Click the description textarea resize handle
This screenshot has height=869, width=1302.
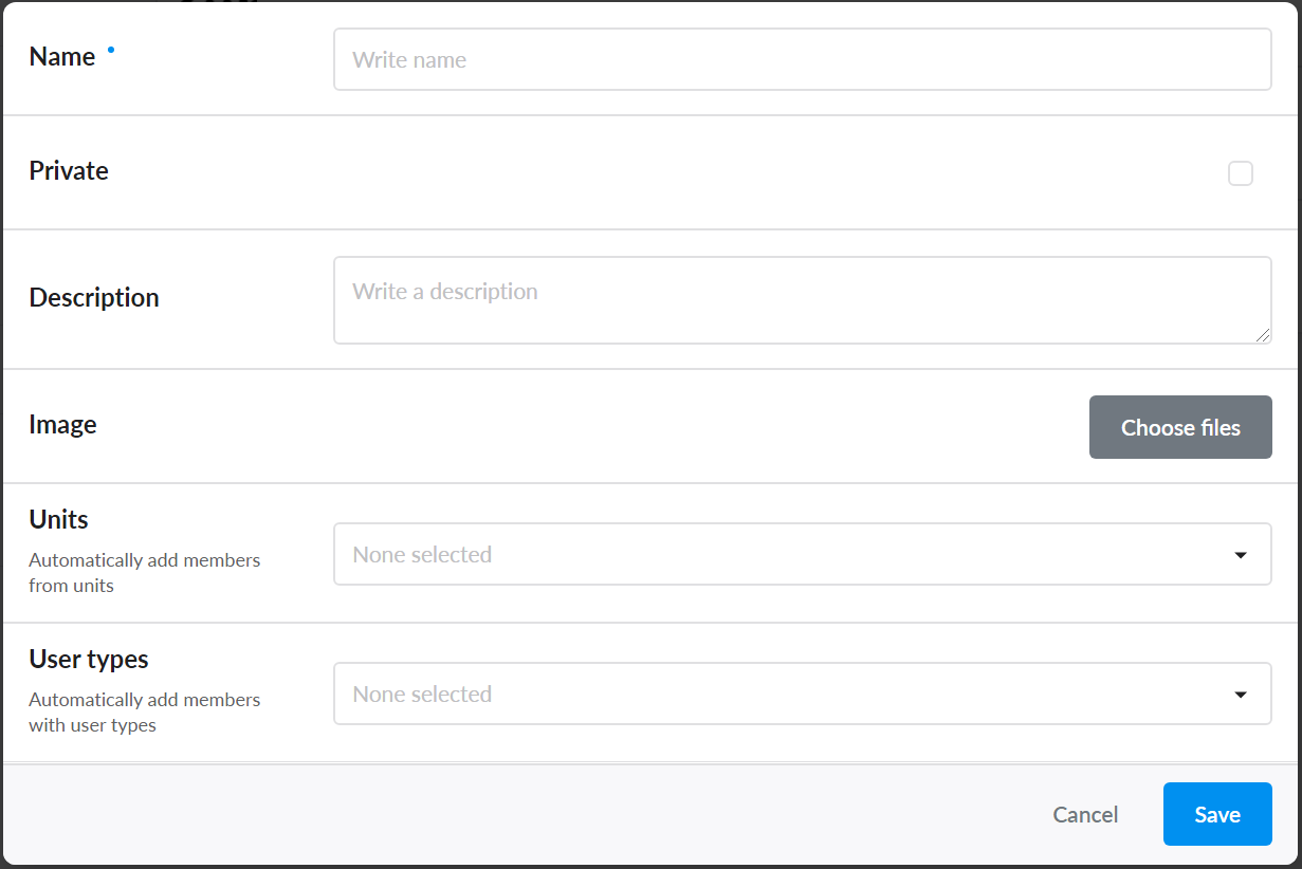pos(1263,336)
